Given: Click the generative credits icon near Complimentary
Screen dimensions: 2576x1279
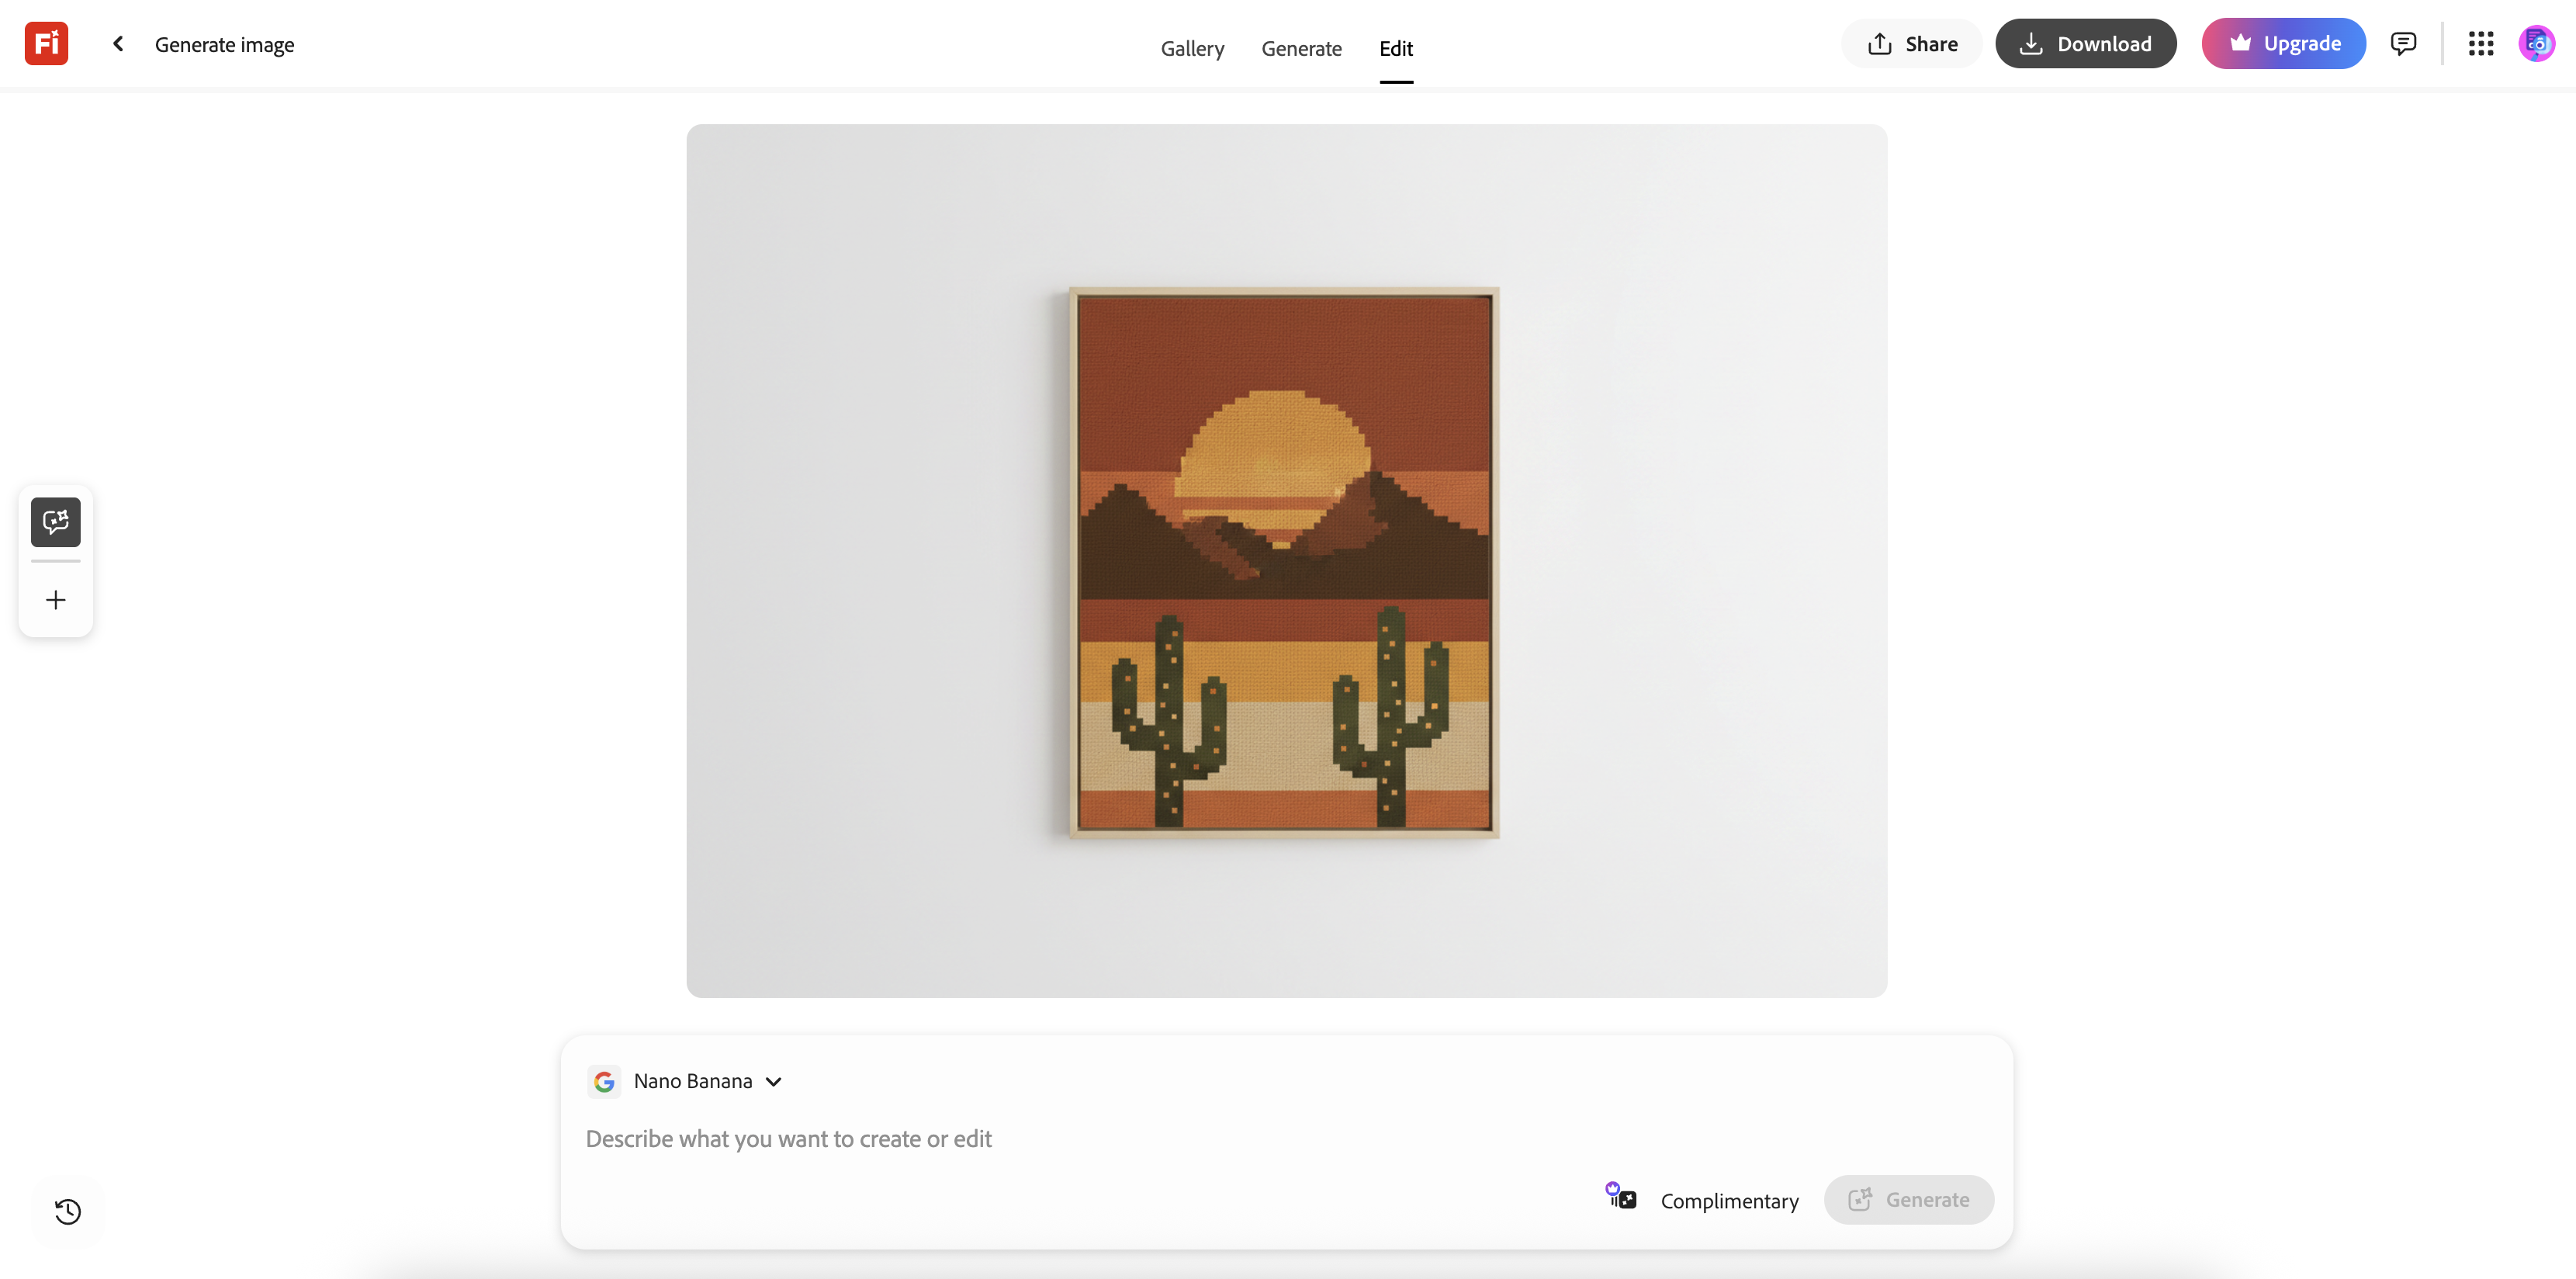Looking at the screenshot, I should (1621, 1197).
